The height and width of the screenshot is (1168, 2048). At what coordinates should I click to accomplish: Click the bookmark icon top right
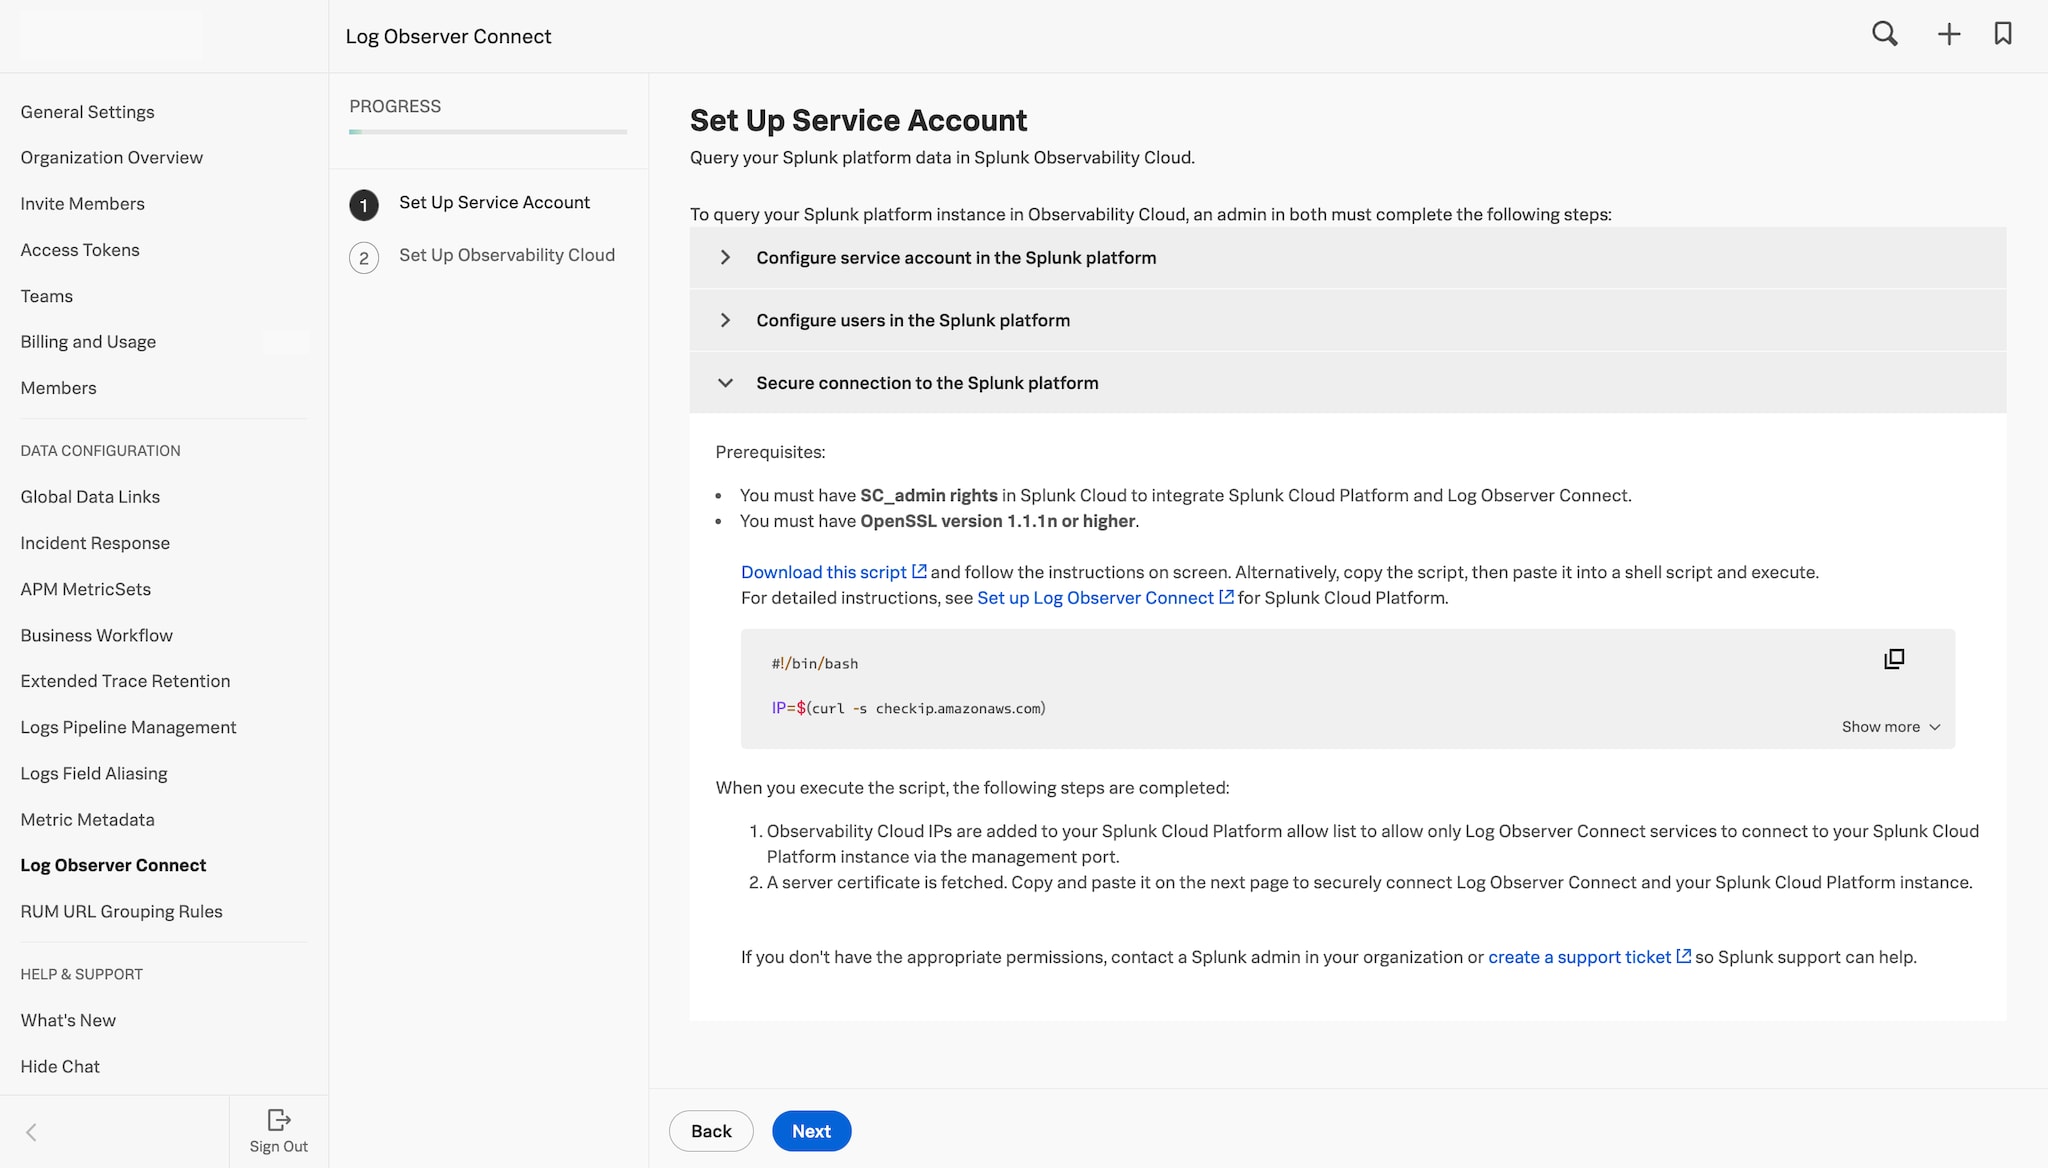[2003, 34]
